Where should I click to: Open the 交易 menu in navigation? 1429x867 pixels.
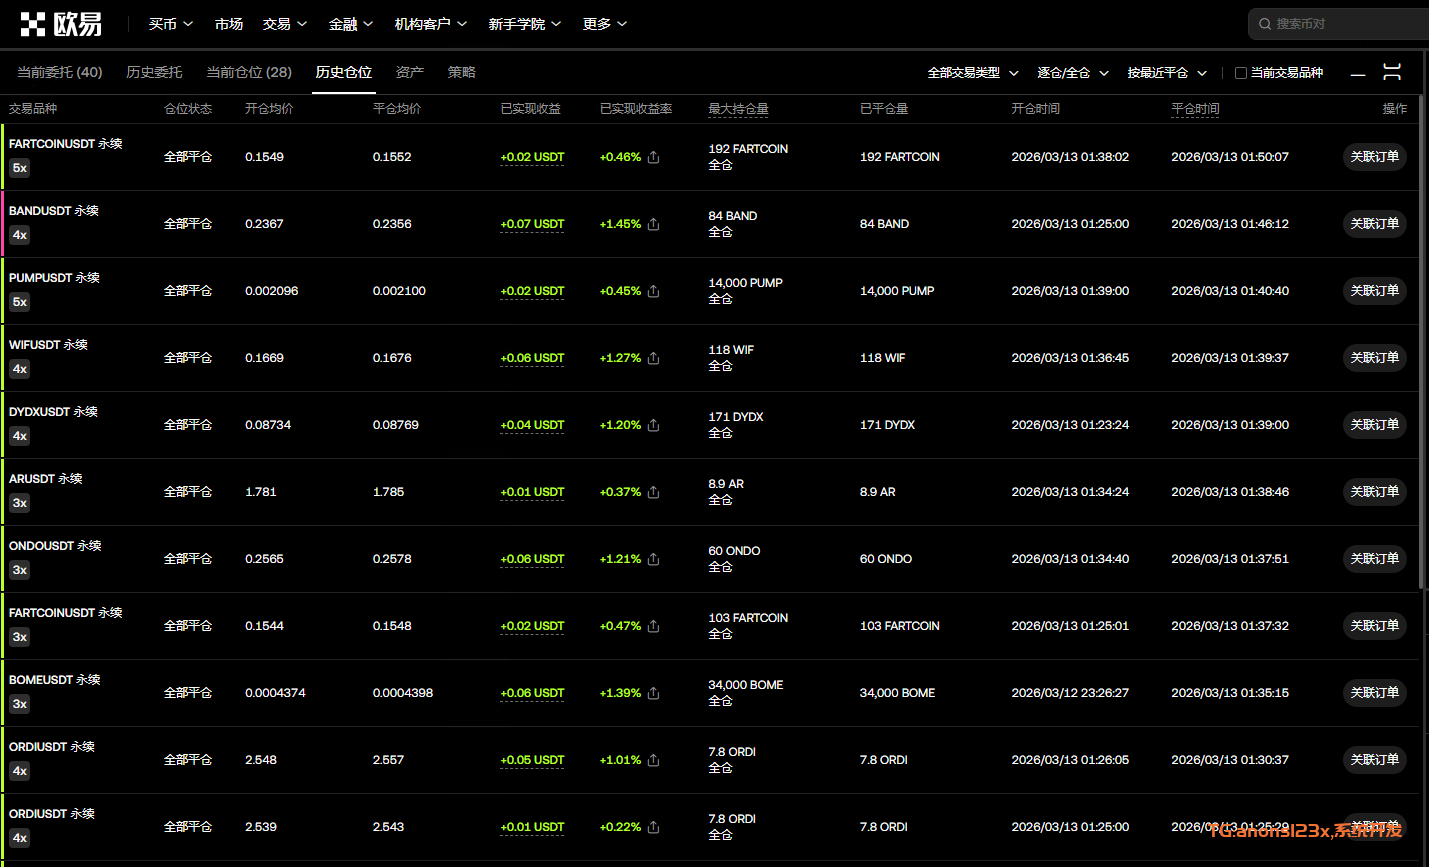284,24
